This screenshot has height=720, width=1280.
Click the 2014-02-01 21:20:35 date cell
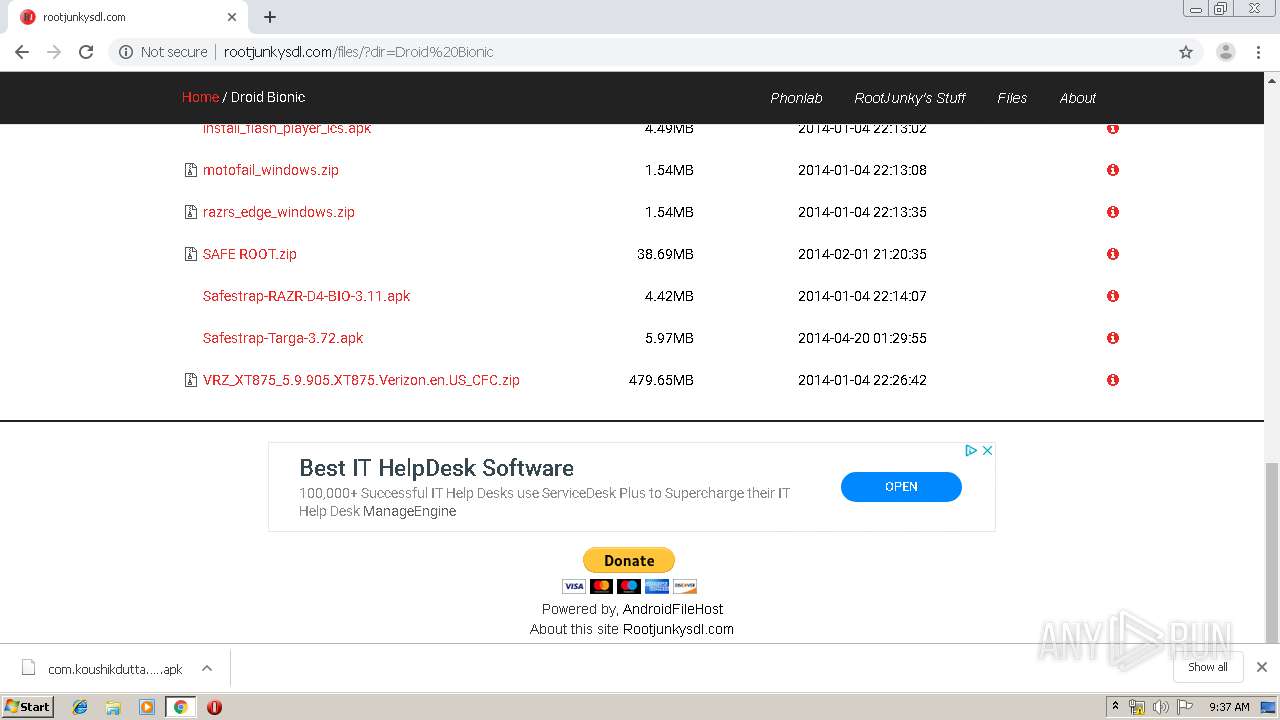pos(862,254)
